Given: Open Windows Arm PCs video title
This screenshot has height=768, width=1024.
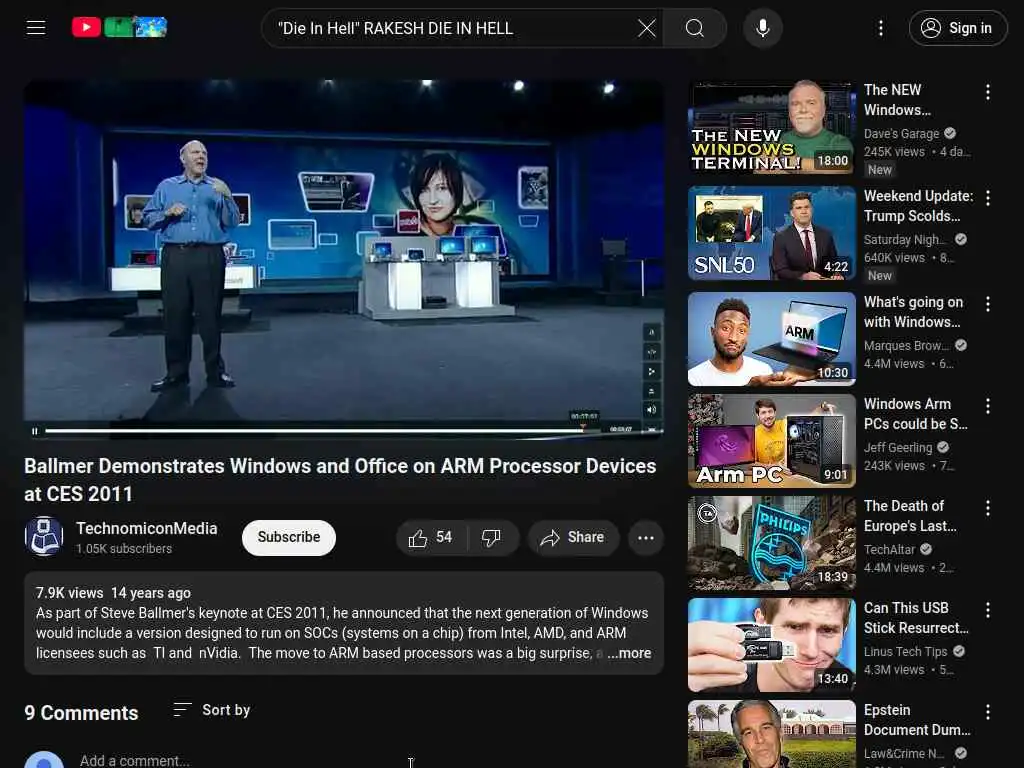Looking at the screenshot, I should (915, 414).
